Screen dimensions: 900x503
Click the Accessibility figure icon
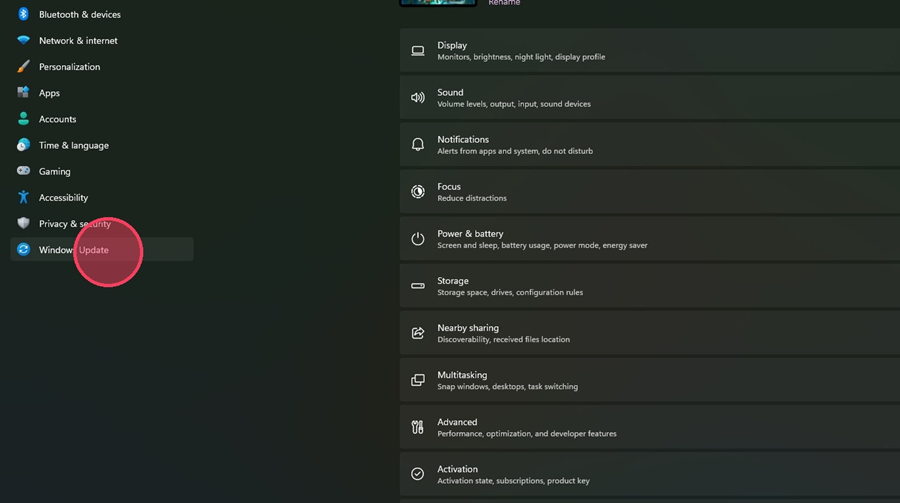click(23, 197)
